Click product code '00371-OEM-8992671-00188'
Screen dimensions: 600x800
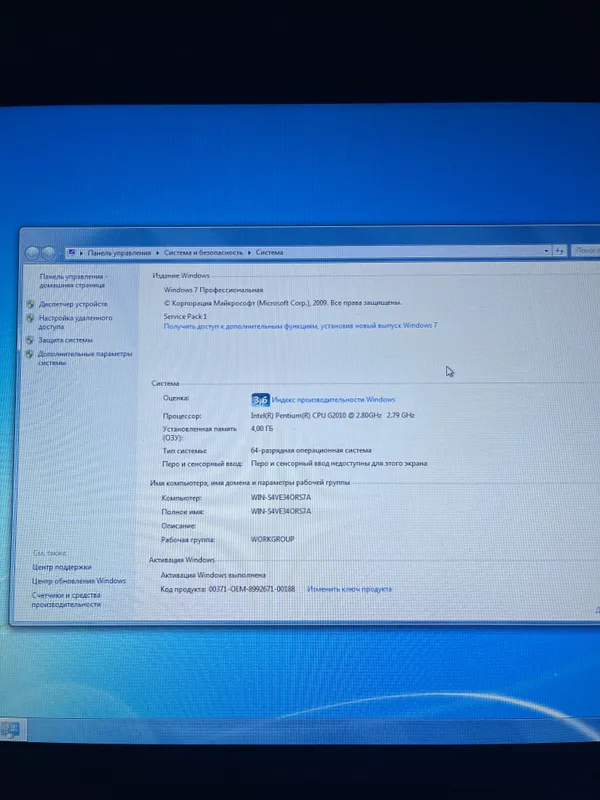tap(252, 589)
